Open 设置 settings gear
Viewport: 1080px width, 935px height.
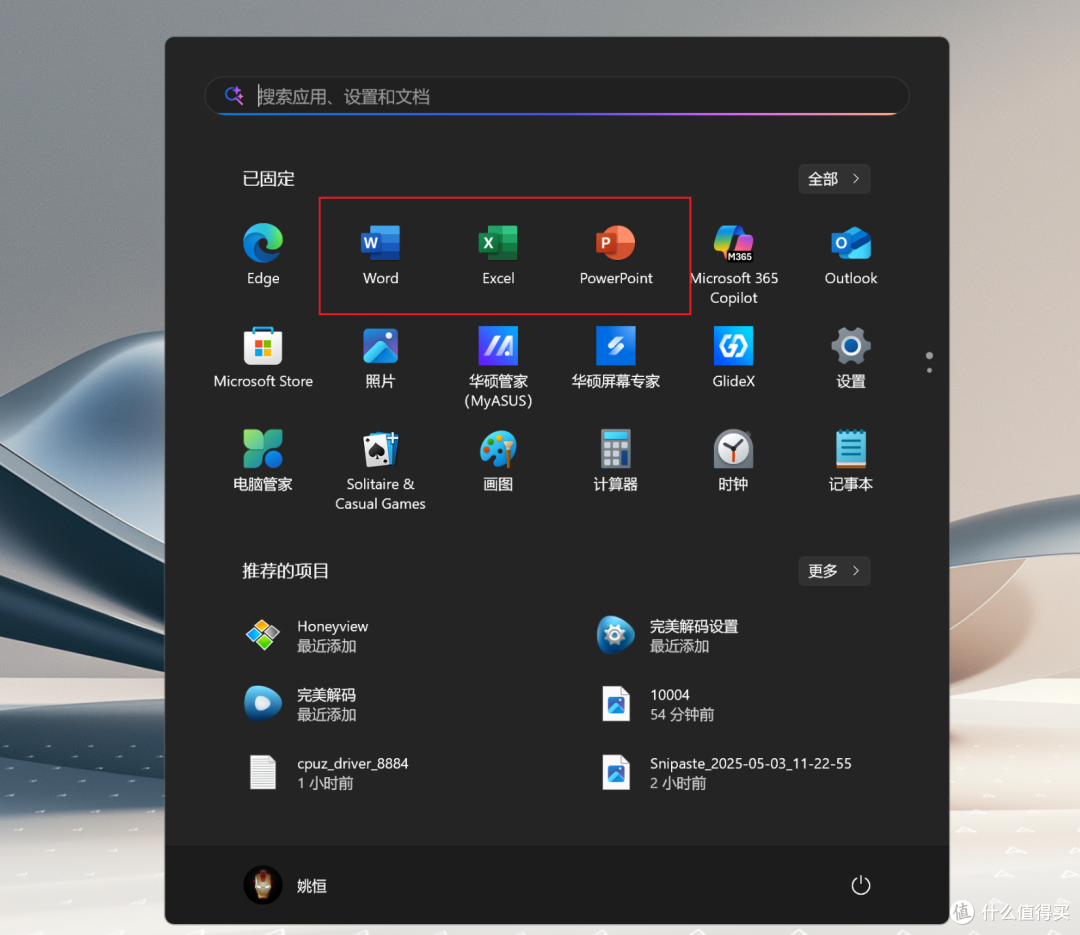click(851, 357)
